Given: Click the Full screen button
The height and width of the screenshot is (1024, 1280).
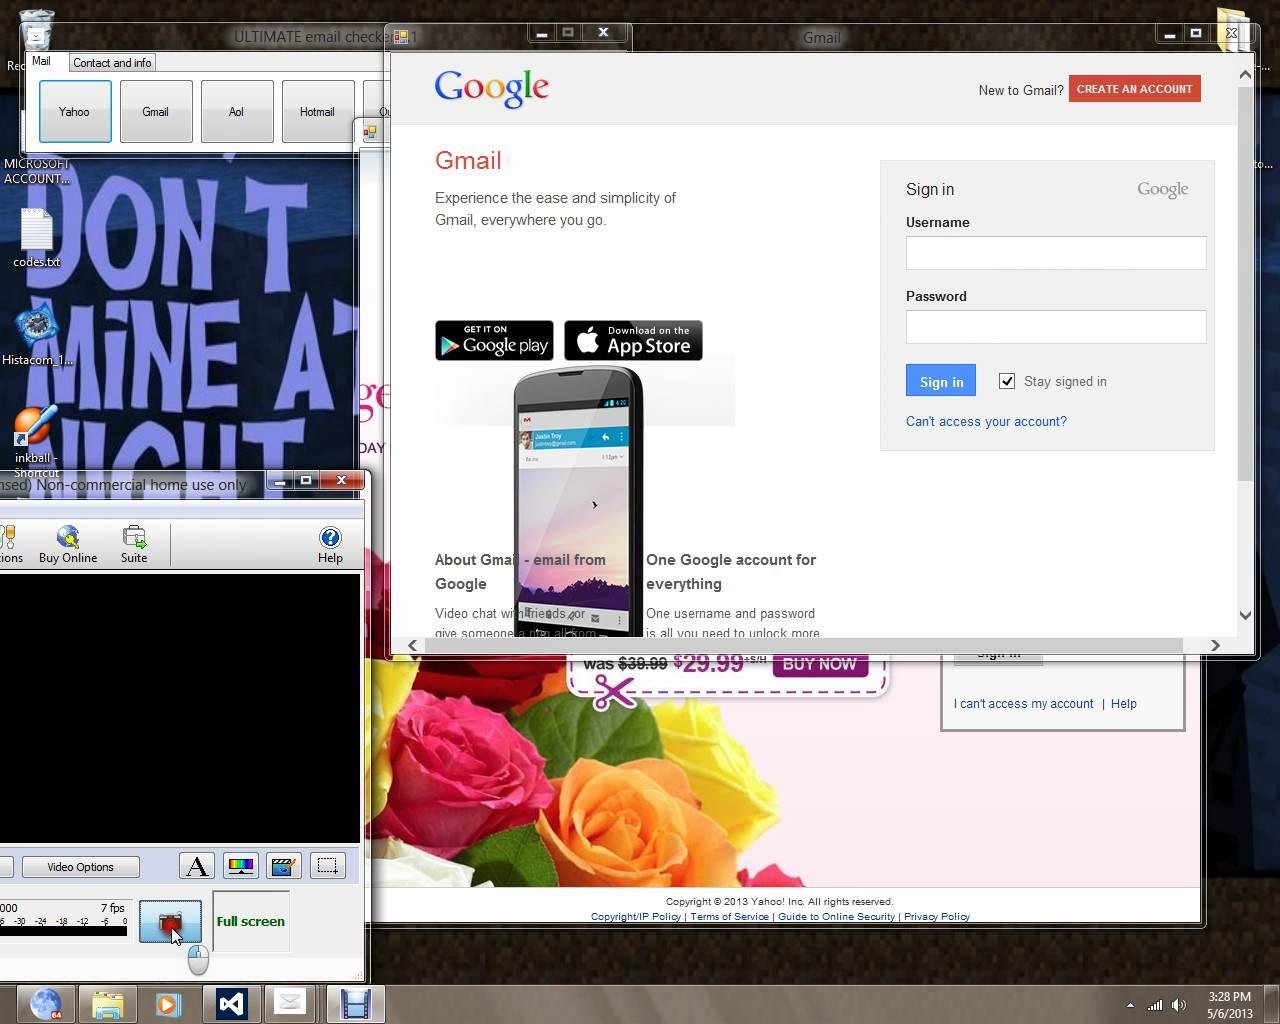Looking at the screenshot, I should coord(250,921).
